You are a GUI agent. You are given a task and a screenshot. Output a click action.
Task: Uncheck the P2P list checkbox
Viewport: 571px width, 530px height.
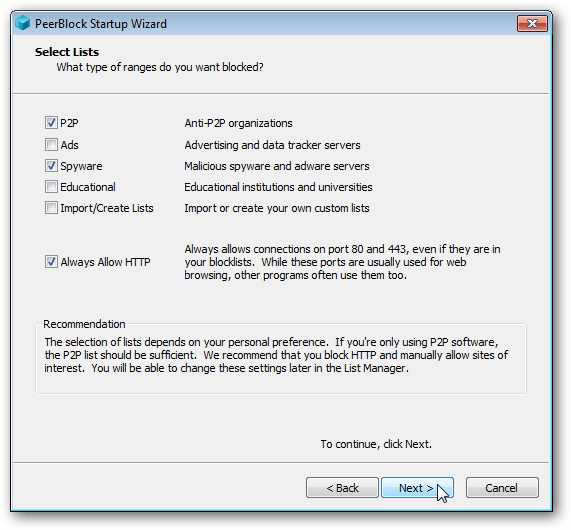coord(51,123)
